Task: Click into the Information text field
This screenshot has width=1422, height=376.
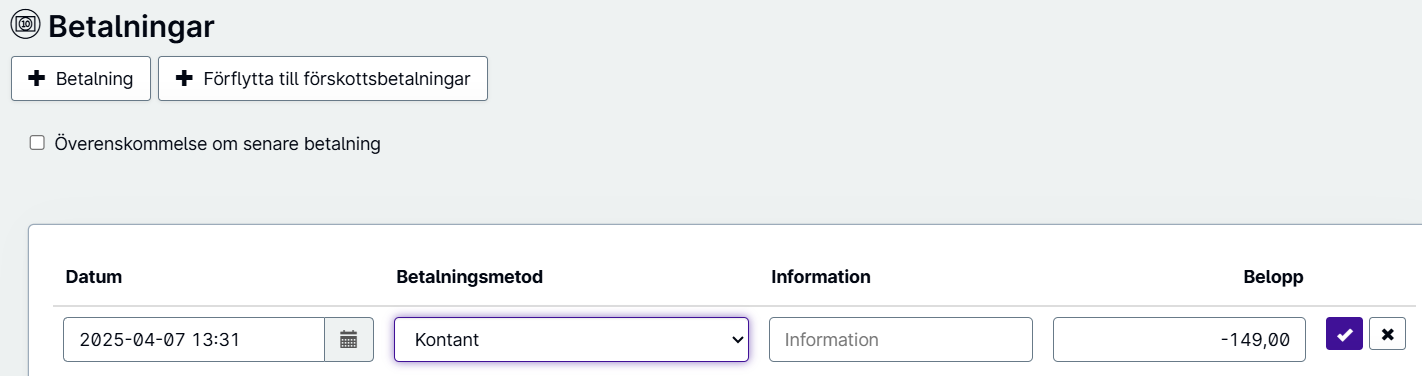Action: pyautogui.click(x=901, y=340)
